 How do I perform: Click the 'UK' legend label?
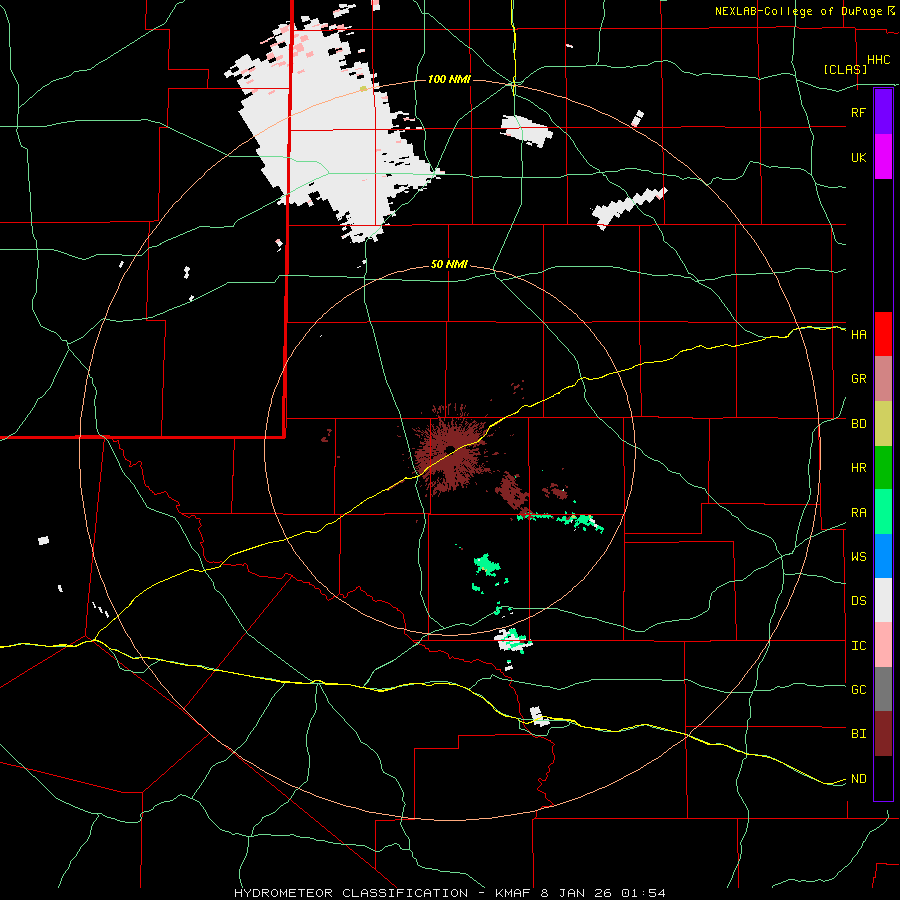(858, 157)
